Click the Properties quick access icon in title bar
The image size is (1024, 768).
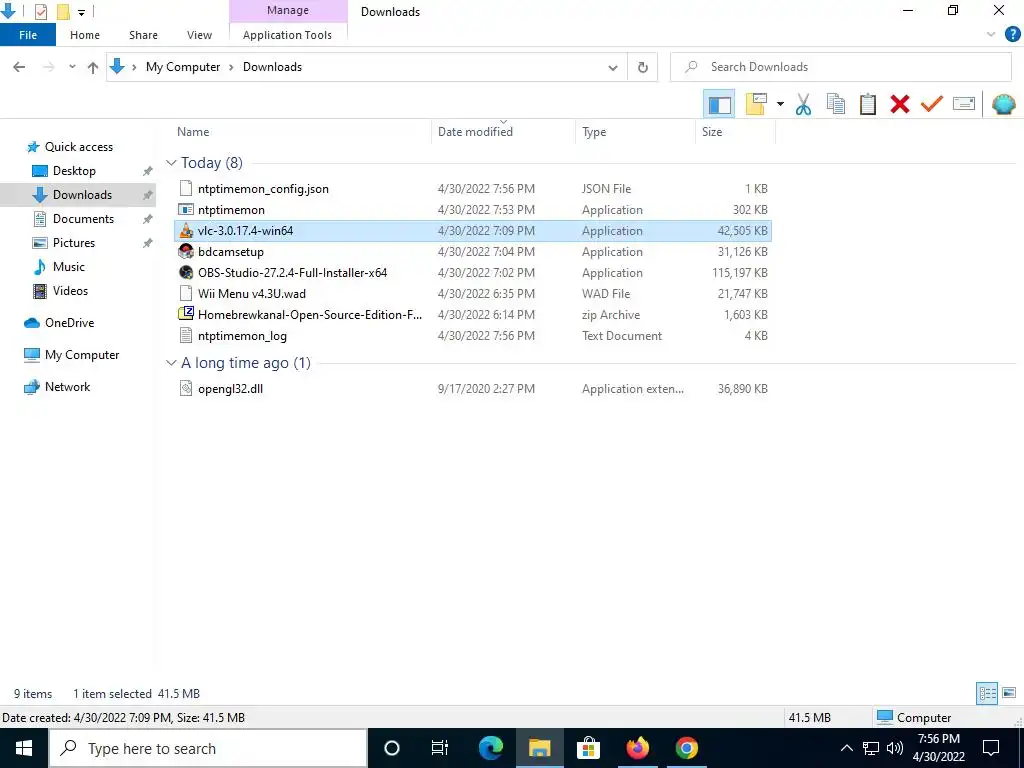(40, 12)
